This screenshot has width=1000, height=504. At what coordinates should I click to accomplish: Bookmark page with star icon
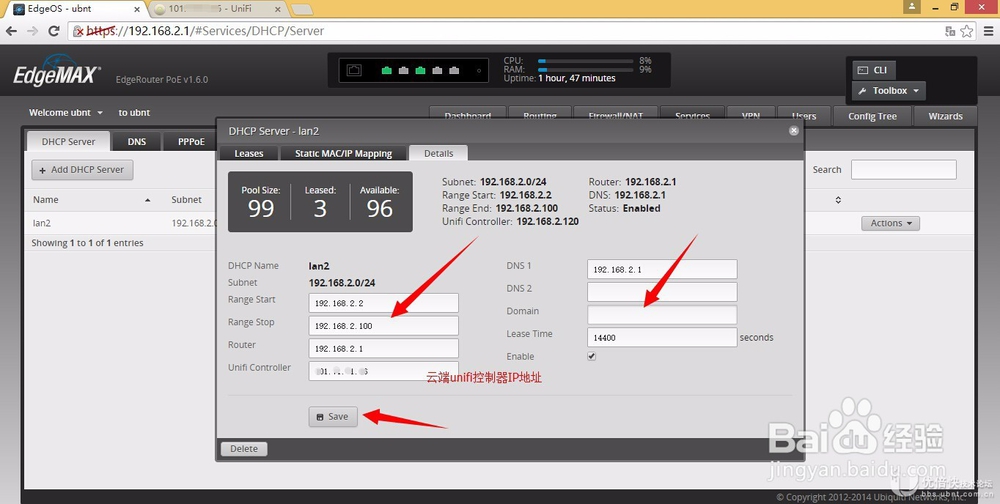point(967,31)
